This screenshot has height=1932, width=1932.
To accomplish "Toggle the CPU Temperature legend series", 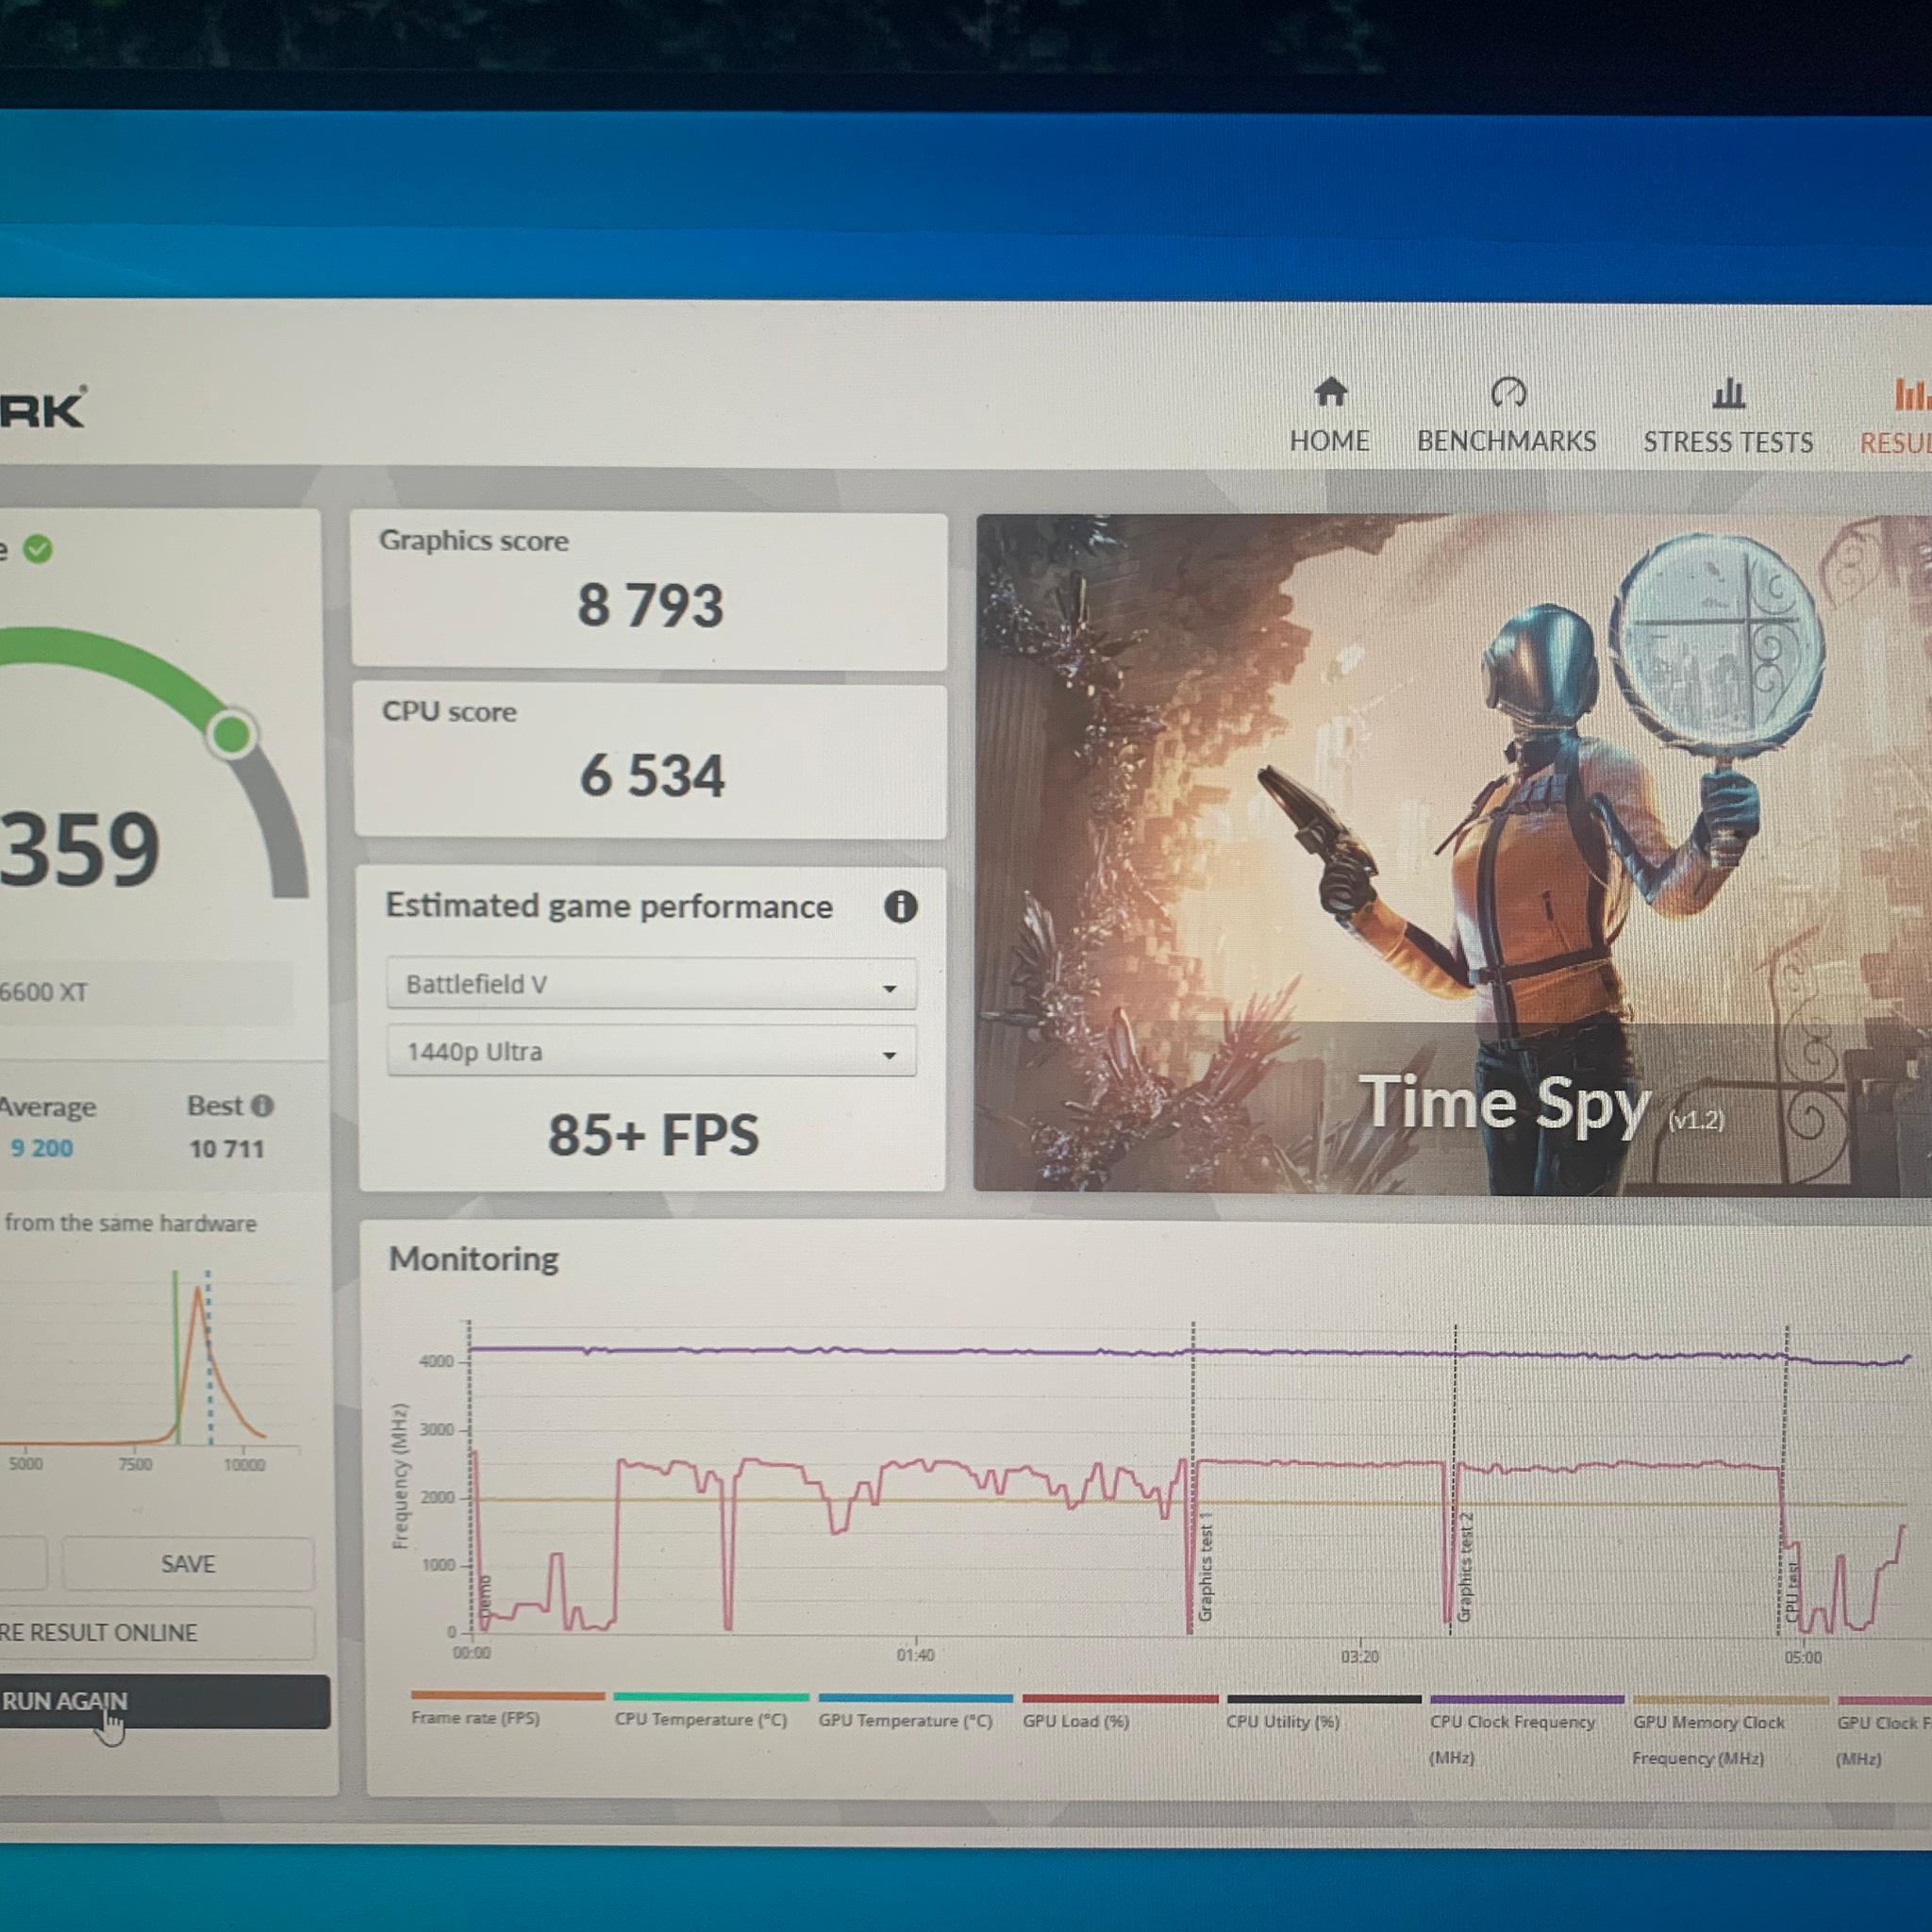I will 709,1709.
